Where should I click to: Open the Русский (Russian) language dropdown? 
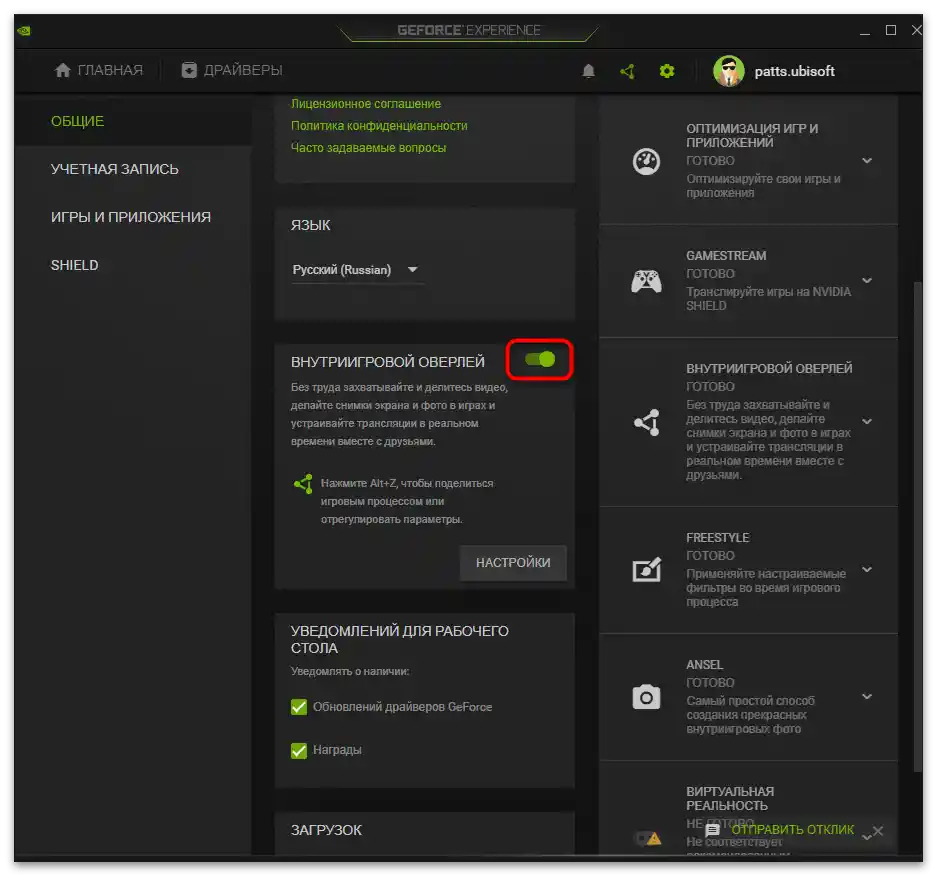357,270
